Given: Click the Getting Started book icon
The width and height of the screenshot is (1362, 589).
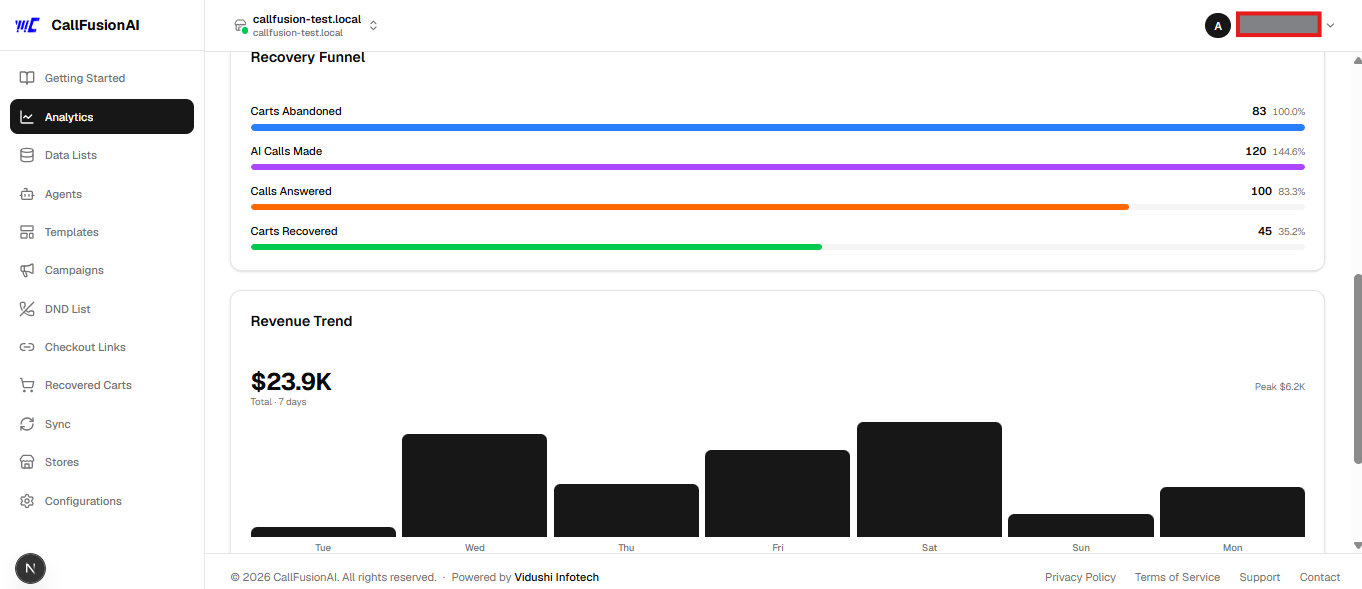Looking at the screenshot, I should [27, 78].
